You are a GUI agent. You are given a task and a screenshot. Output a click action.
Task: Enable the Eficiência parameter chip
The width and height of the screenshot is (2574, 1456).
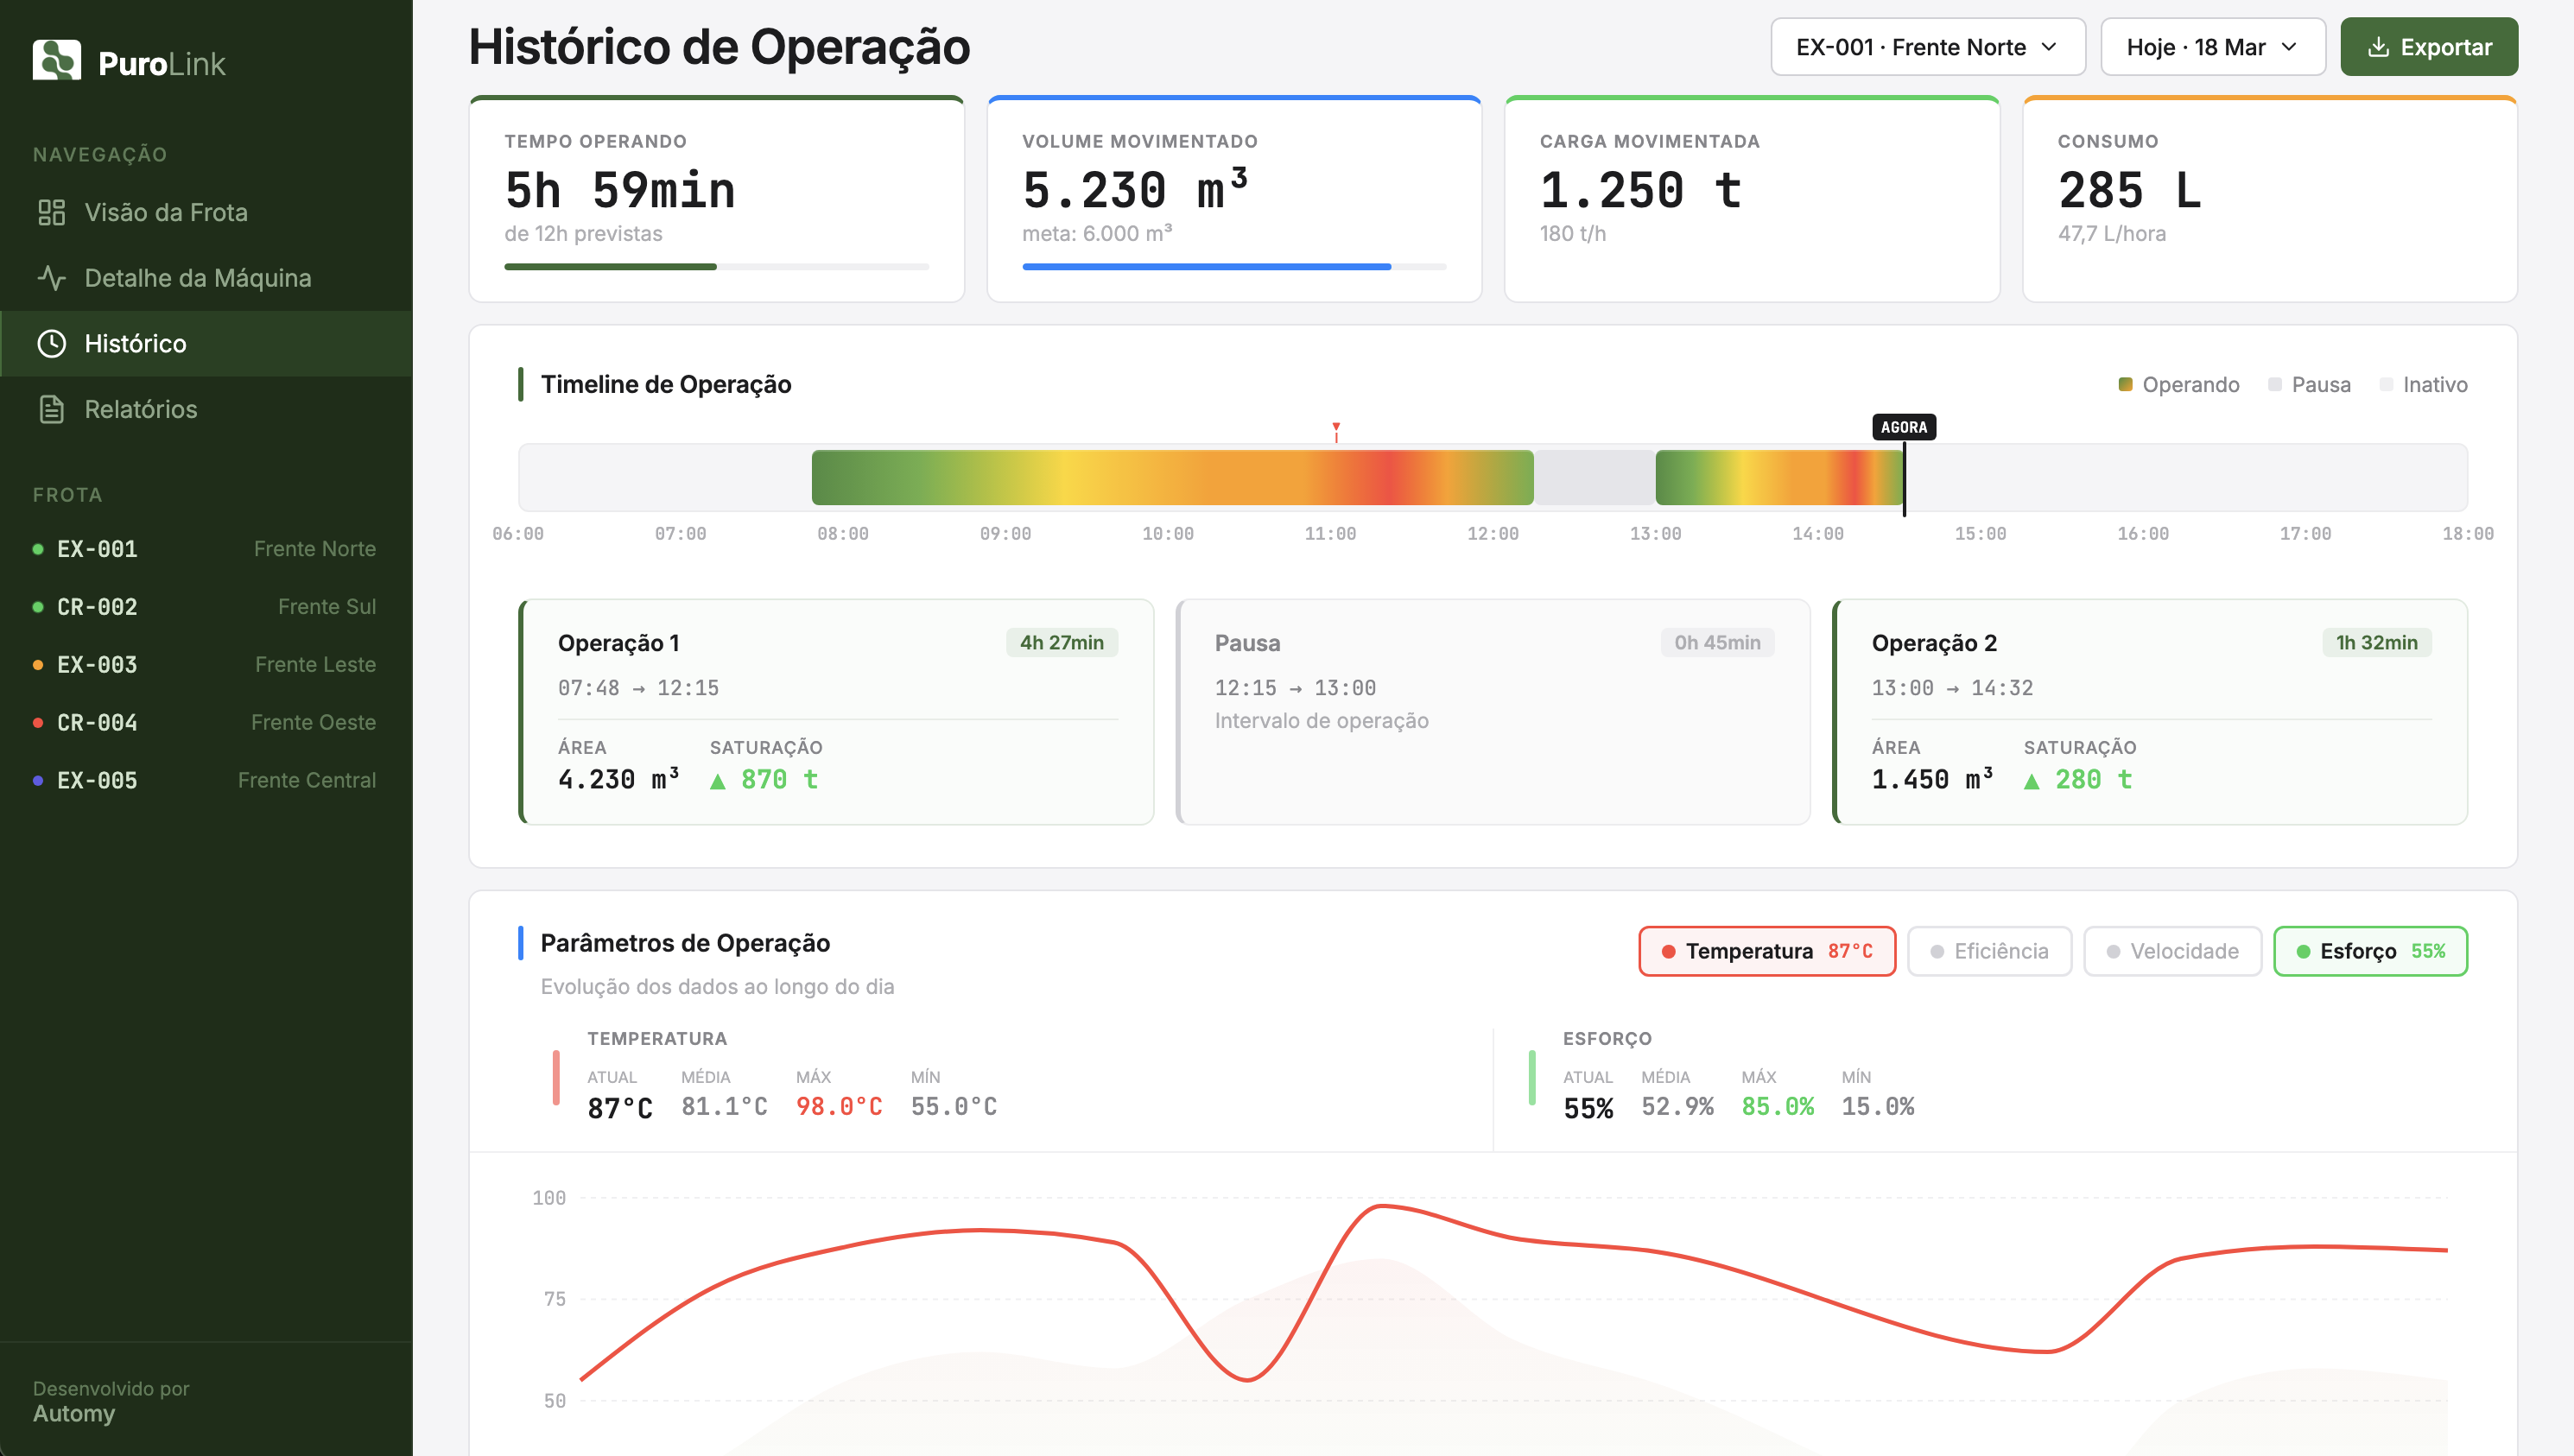1989,951
